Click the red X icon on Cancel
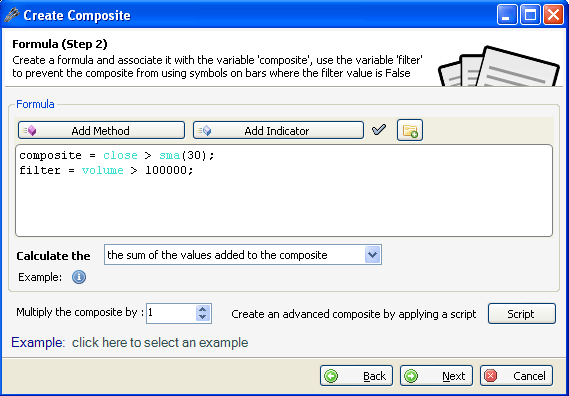The height and width of the screenshot is (396, 569). click(x=491, y=376)
